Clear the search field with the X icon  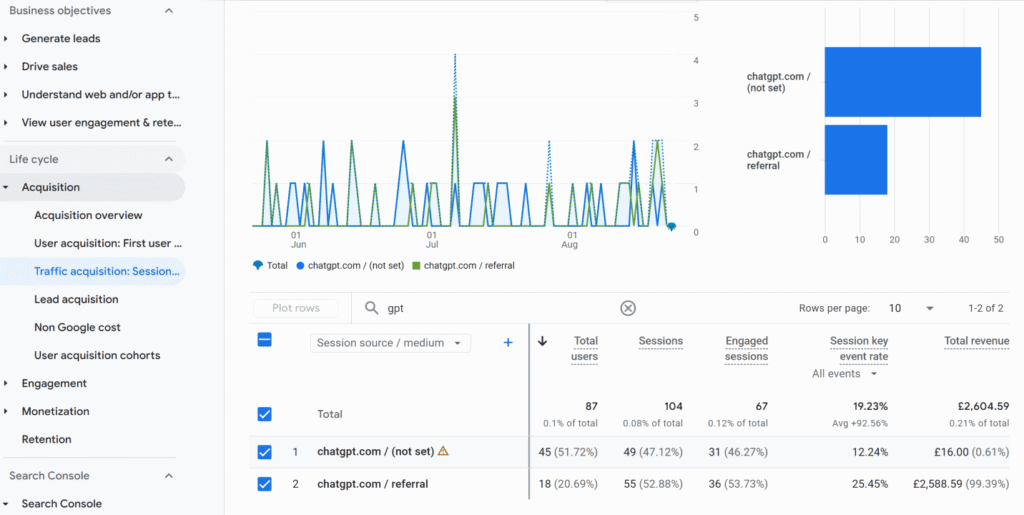click(x=628, y=308)
